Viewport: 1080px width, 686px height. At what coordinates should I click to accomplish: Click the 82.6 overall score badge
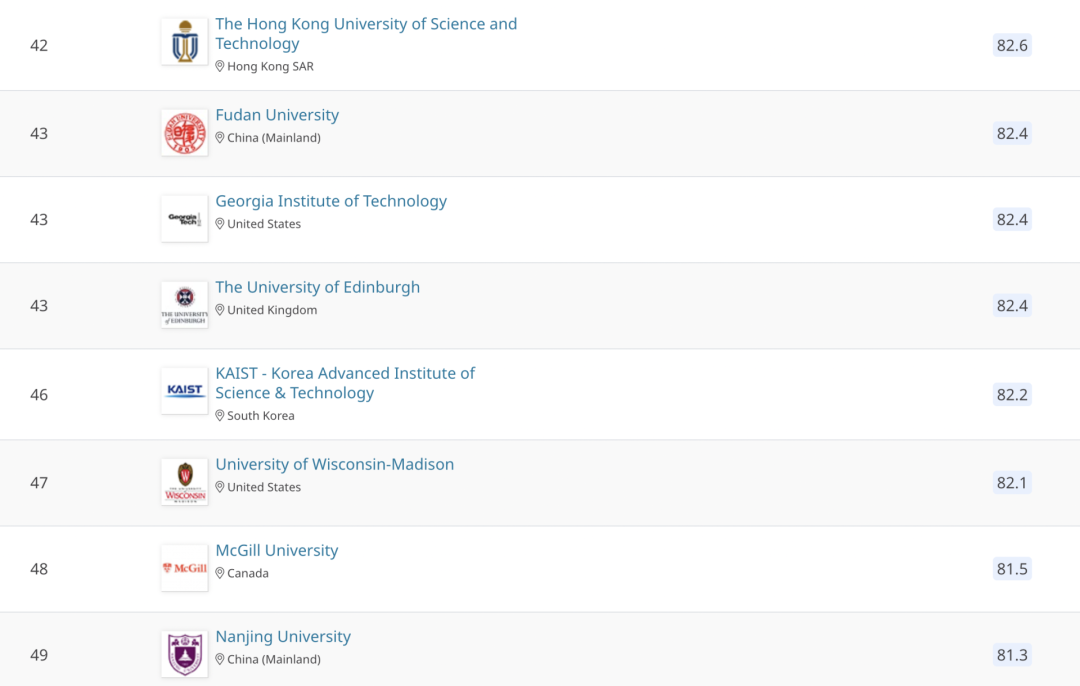click(x=1012, y=45)
